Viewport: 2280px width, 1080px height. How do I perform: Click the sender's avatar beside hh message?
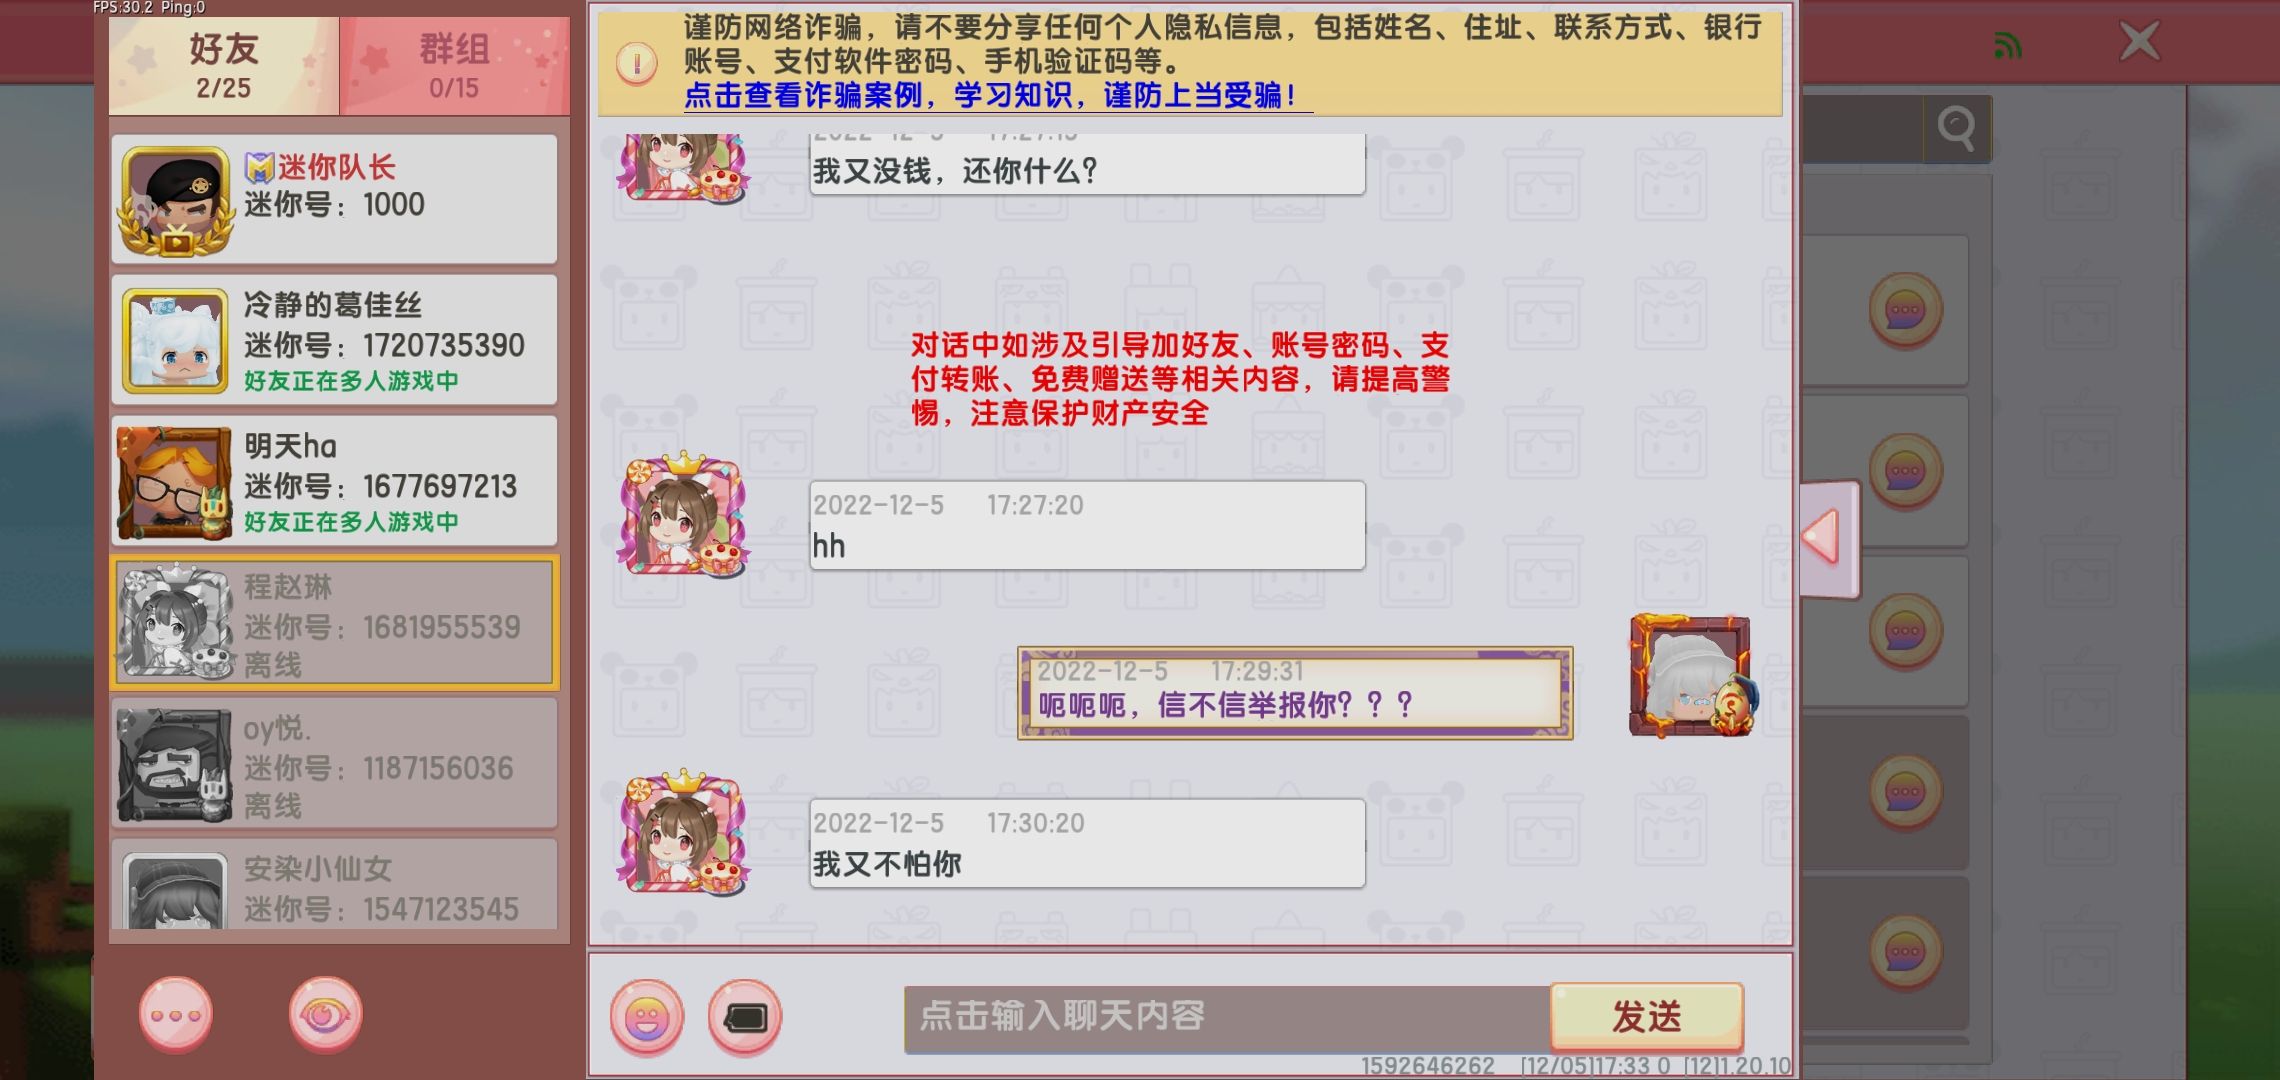[683, 516]
